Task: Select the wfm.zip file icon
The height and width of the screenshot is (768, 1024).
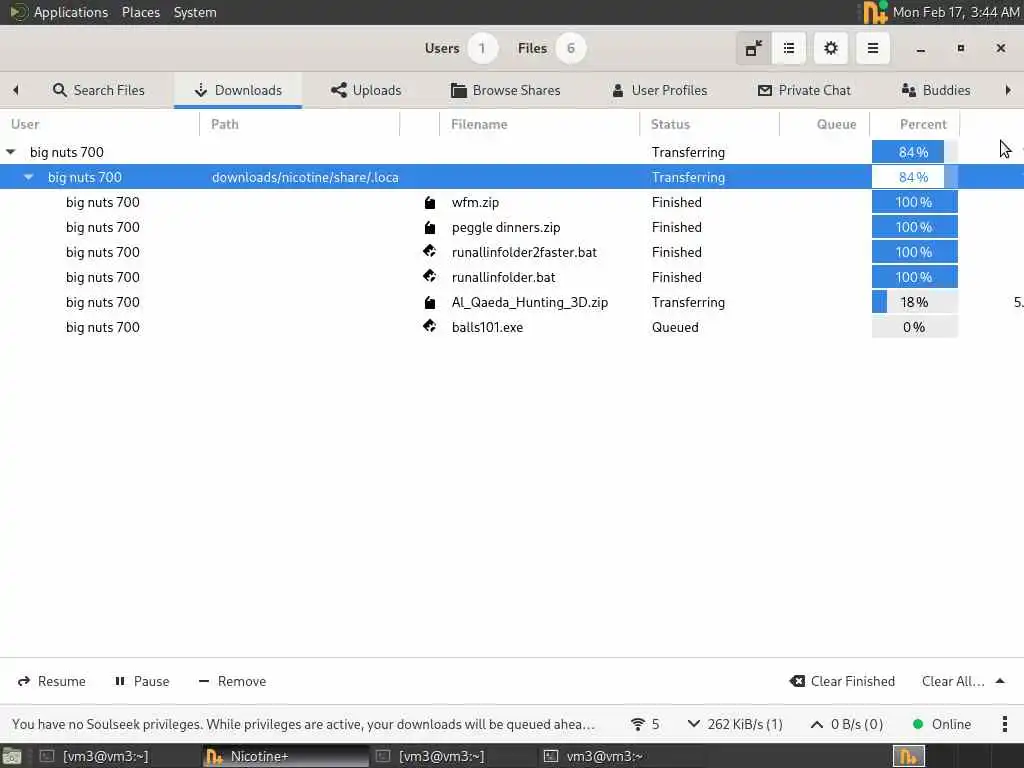Action: point(430,202)
